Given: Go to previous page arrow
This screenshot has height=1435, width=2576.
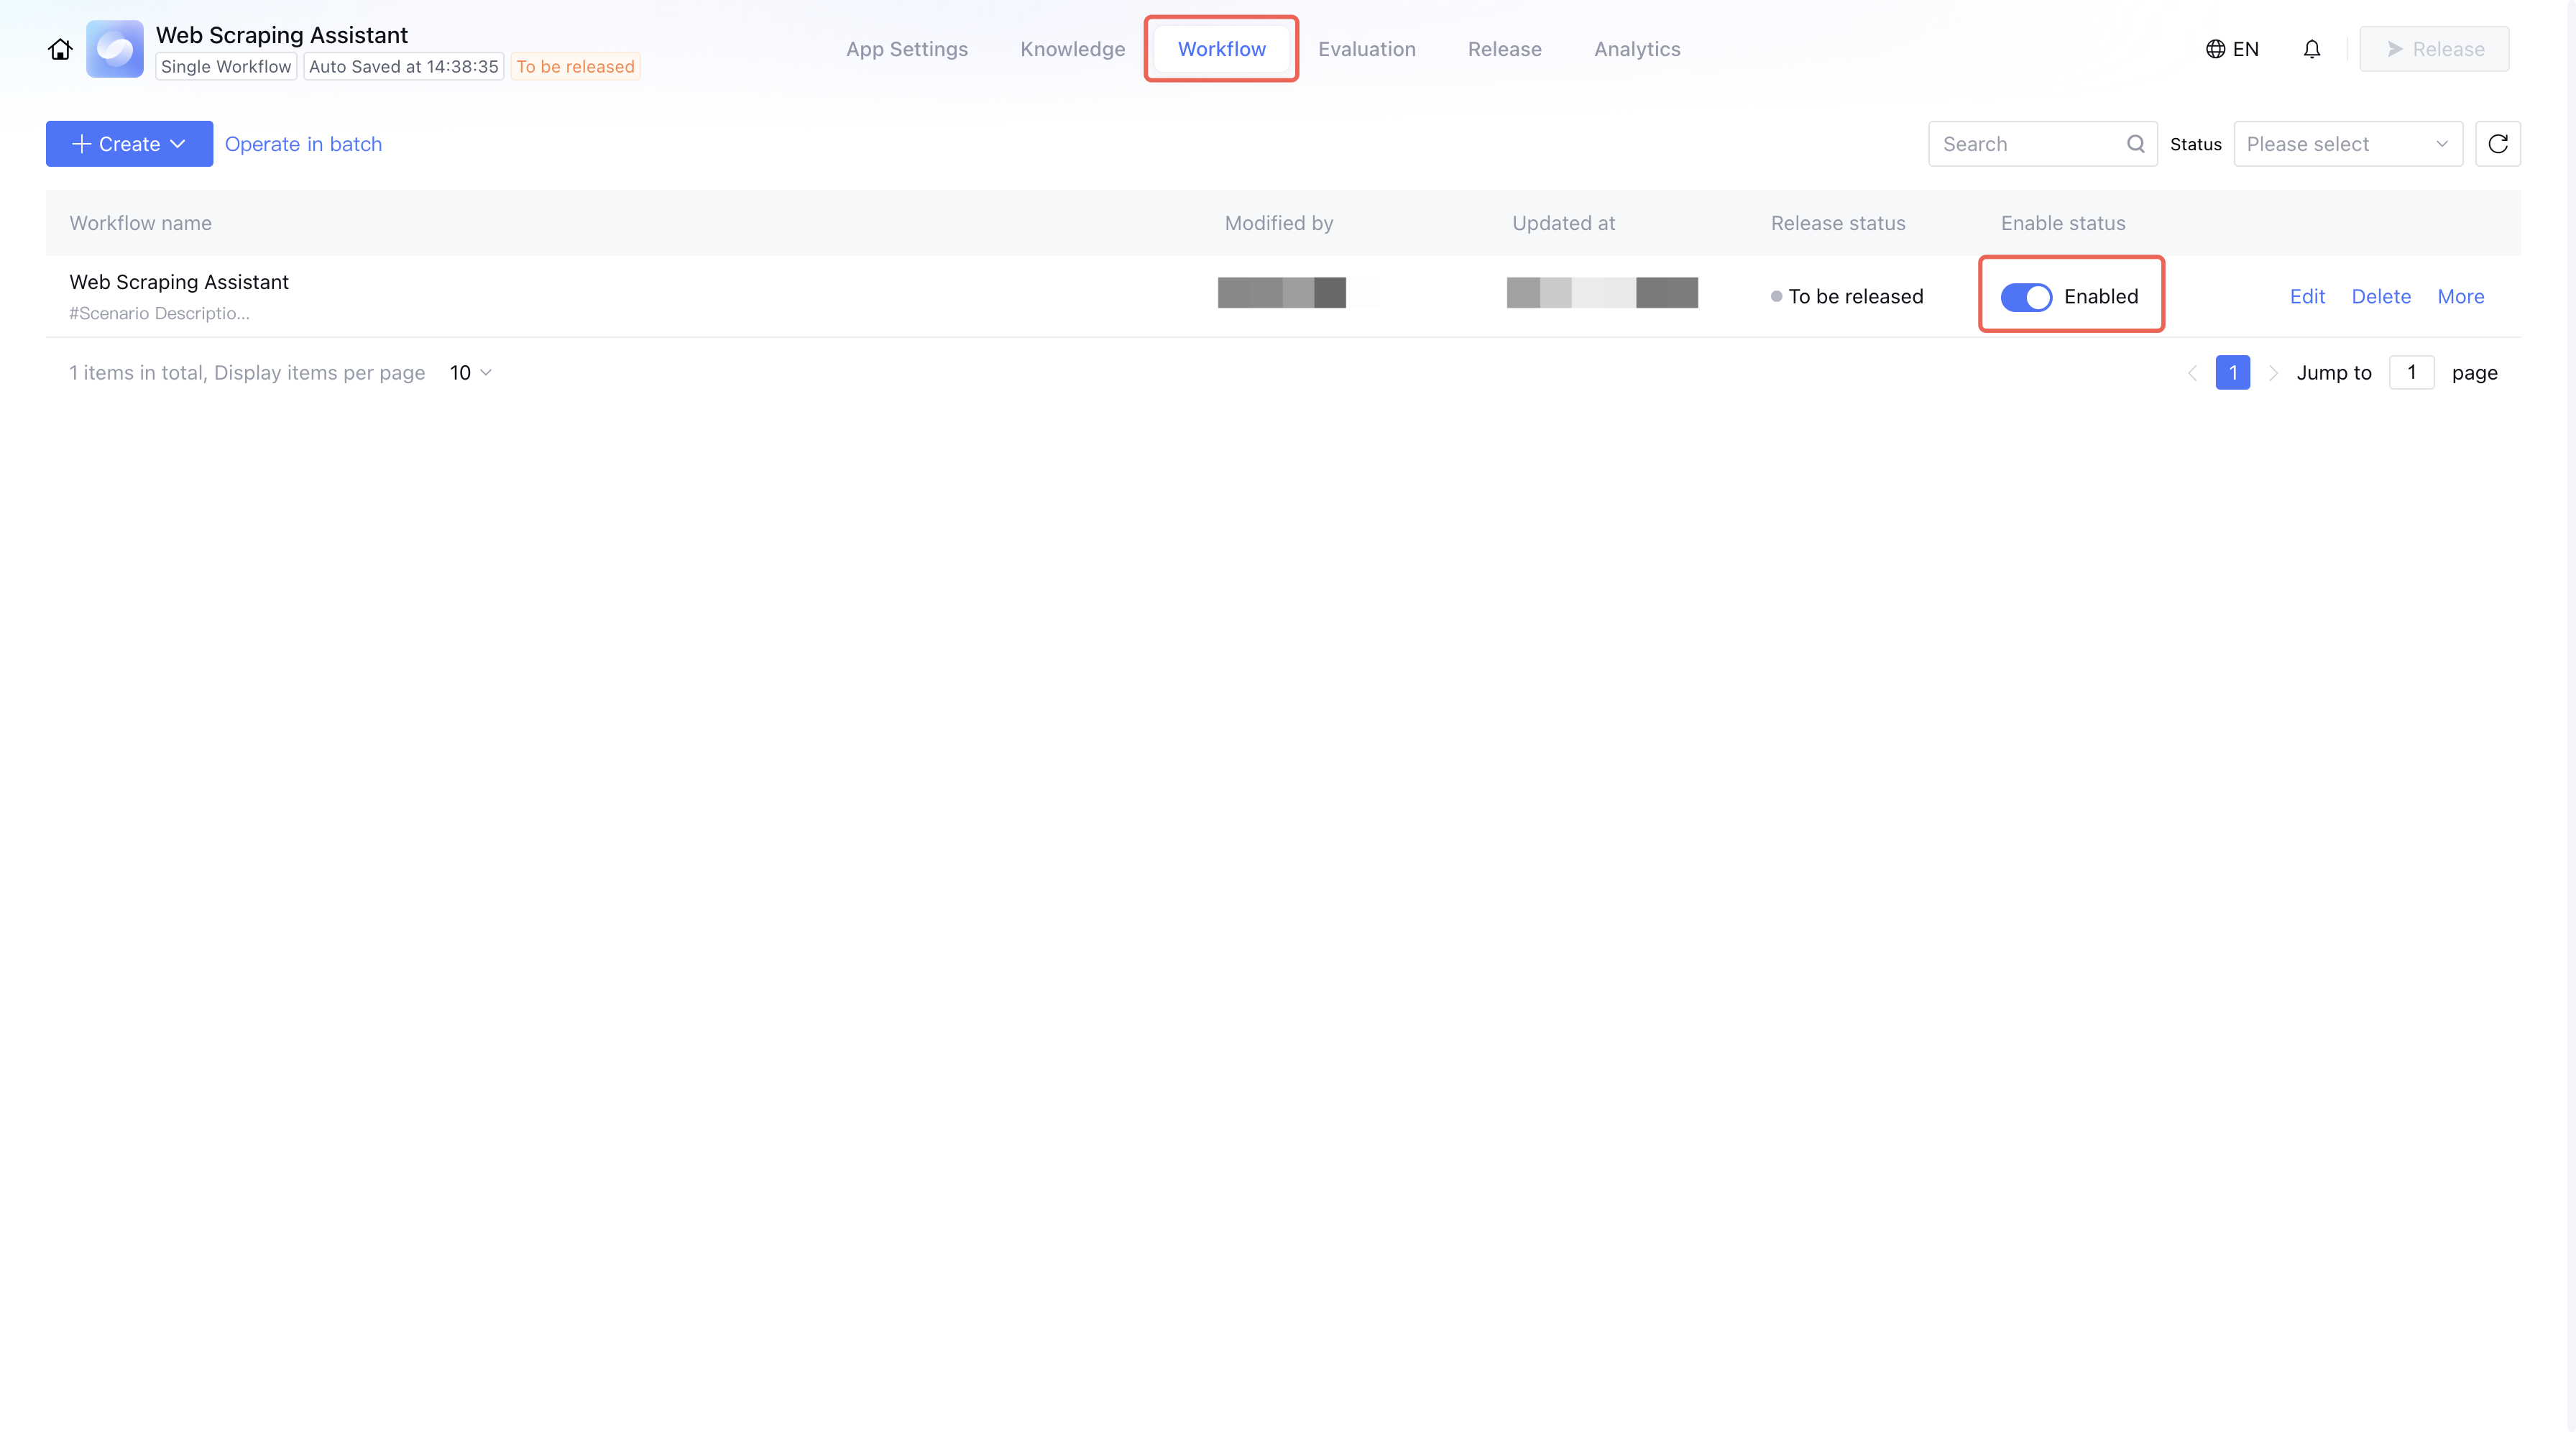Looking at the screenshot, I should 2192,373.
